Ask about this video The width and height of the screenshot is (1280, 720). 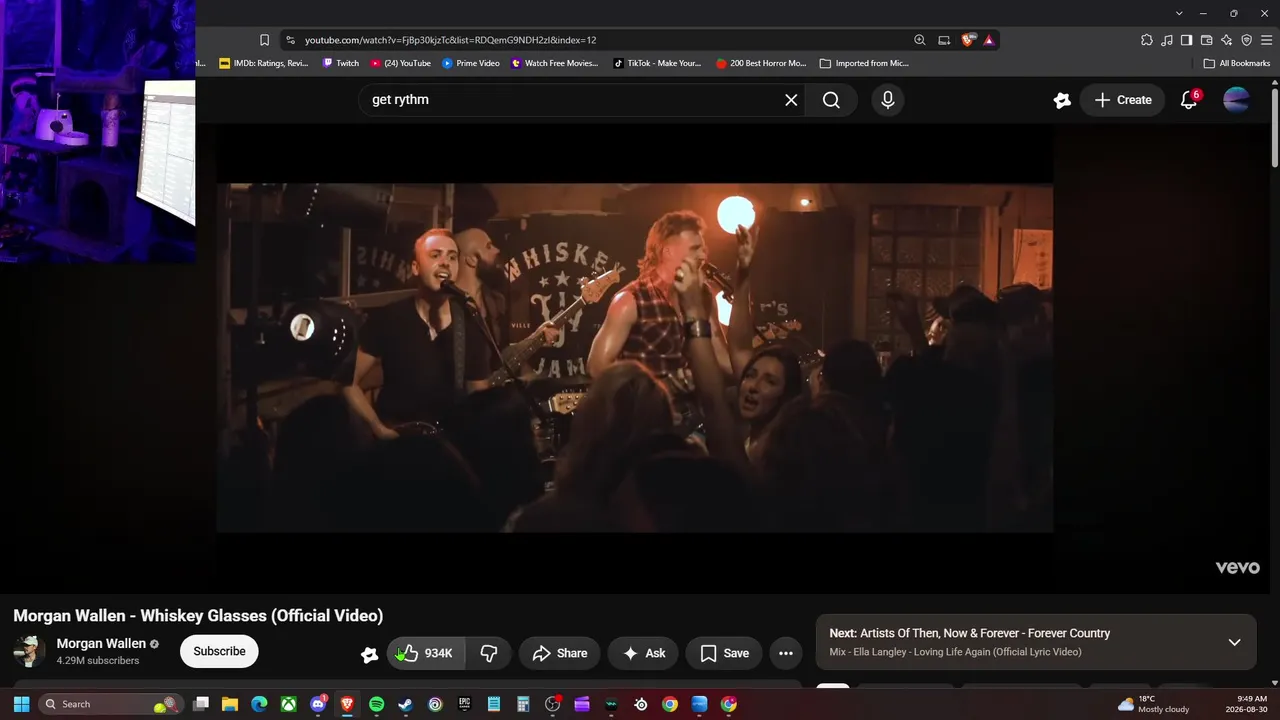point(643,653)
